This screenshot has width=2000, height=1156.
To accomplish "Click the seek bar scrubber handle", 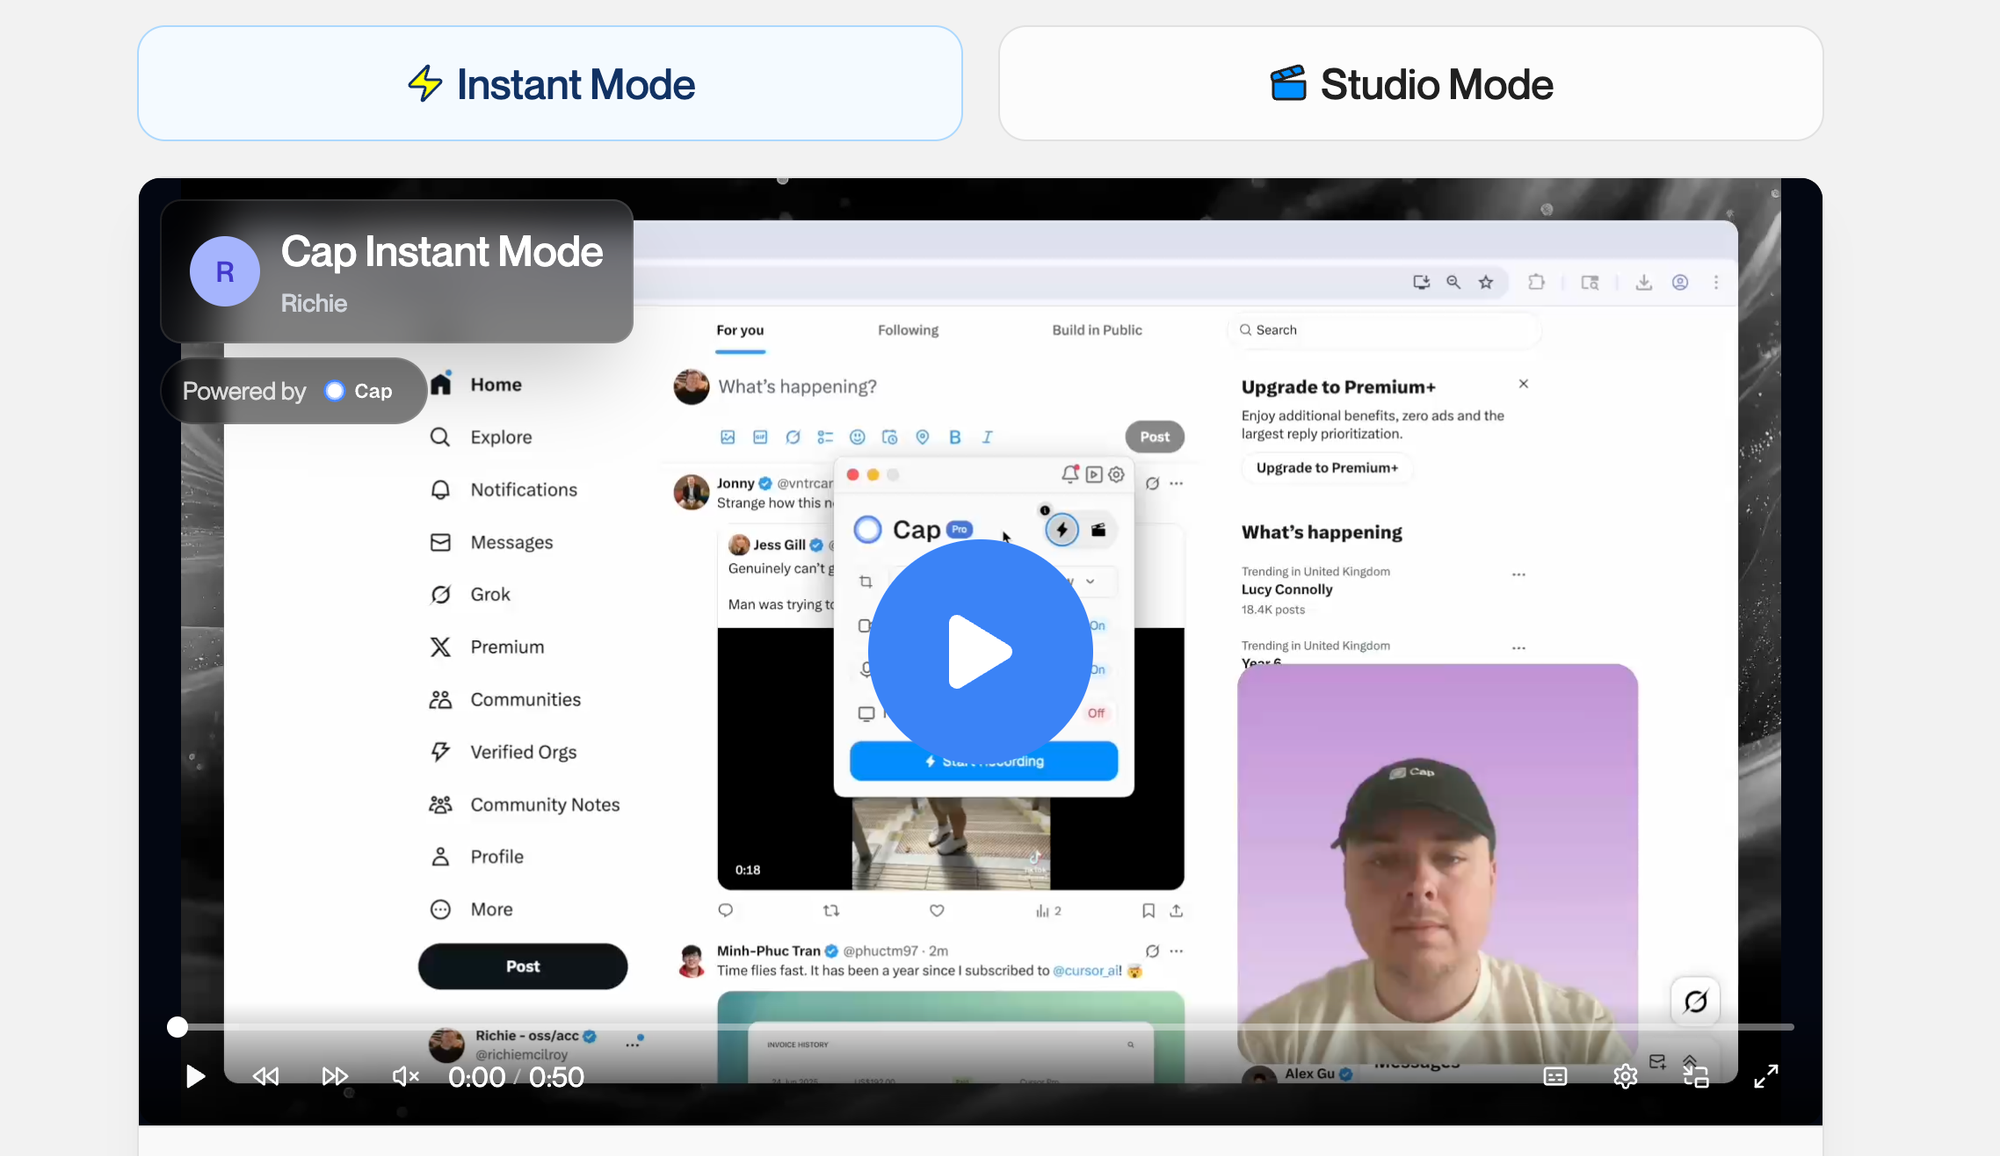I will (177, 1027).
